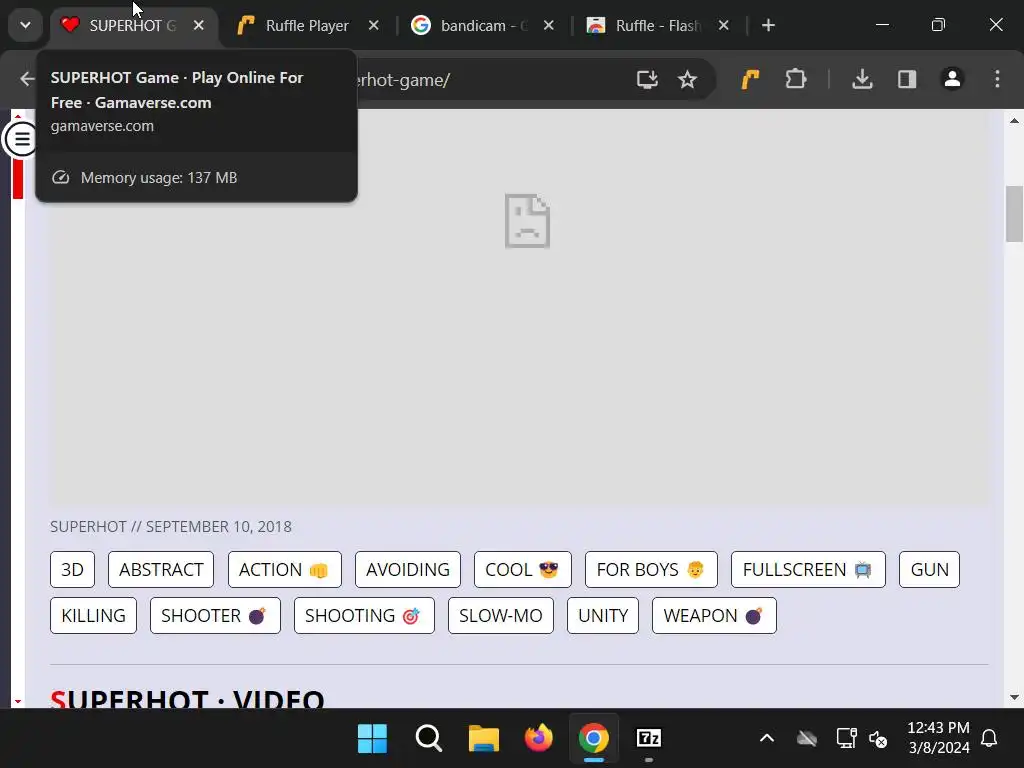Screen dimensions: 1024x768
Task: Click the Chrome taskbar icon
Action: [x=593, y=738]
